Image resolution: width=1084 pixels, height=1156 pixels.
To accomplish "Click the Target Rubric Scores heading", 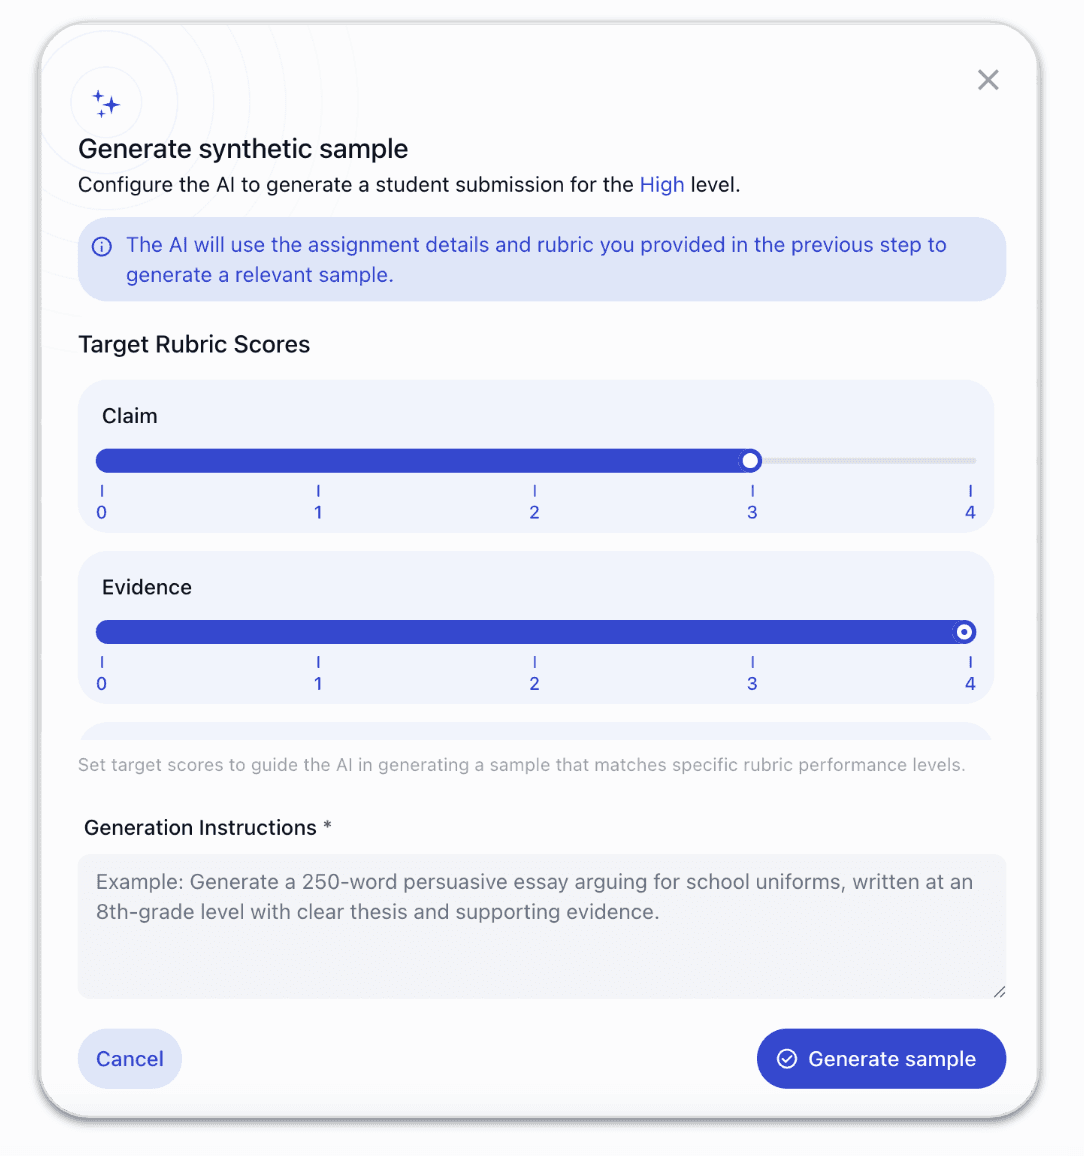I will tap(194, 345).
